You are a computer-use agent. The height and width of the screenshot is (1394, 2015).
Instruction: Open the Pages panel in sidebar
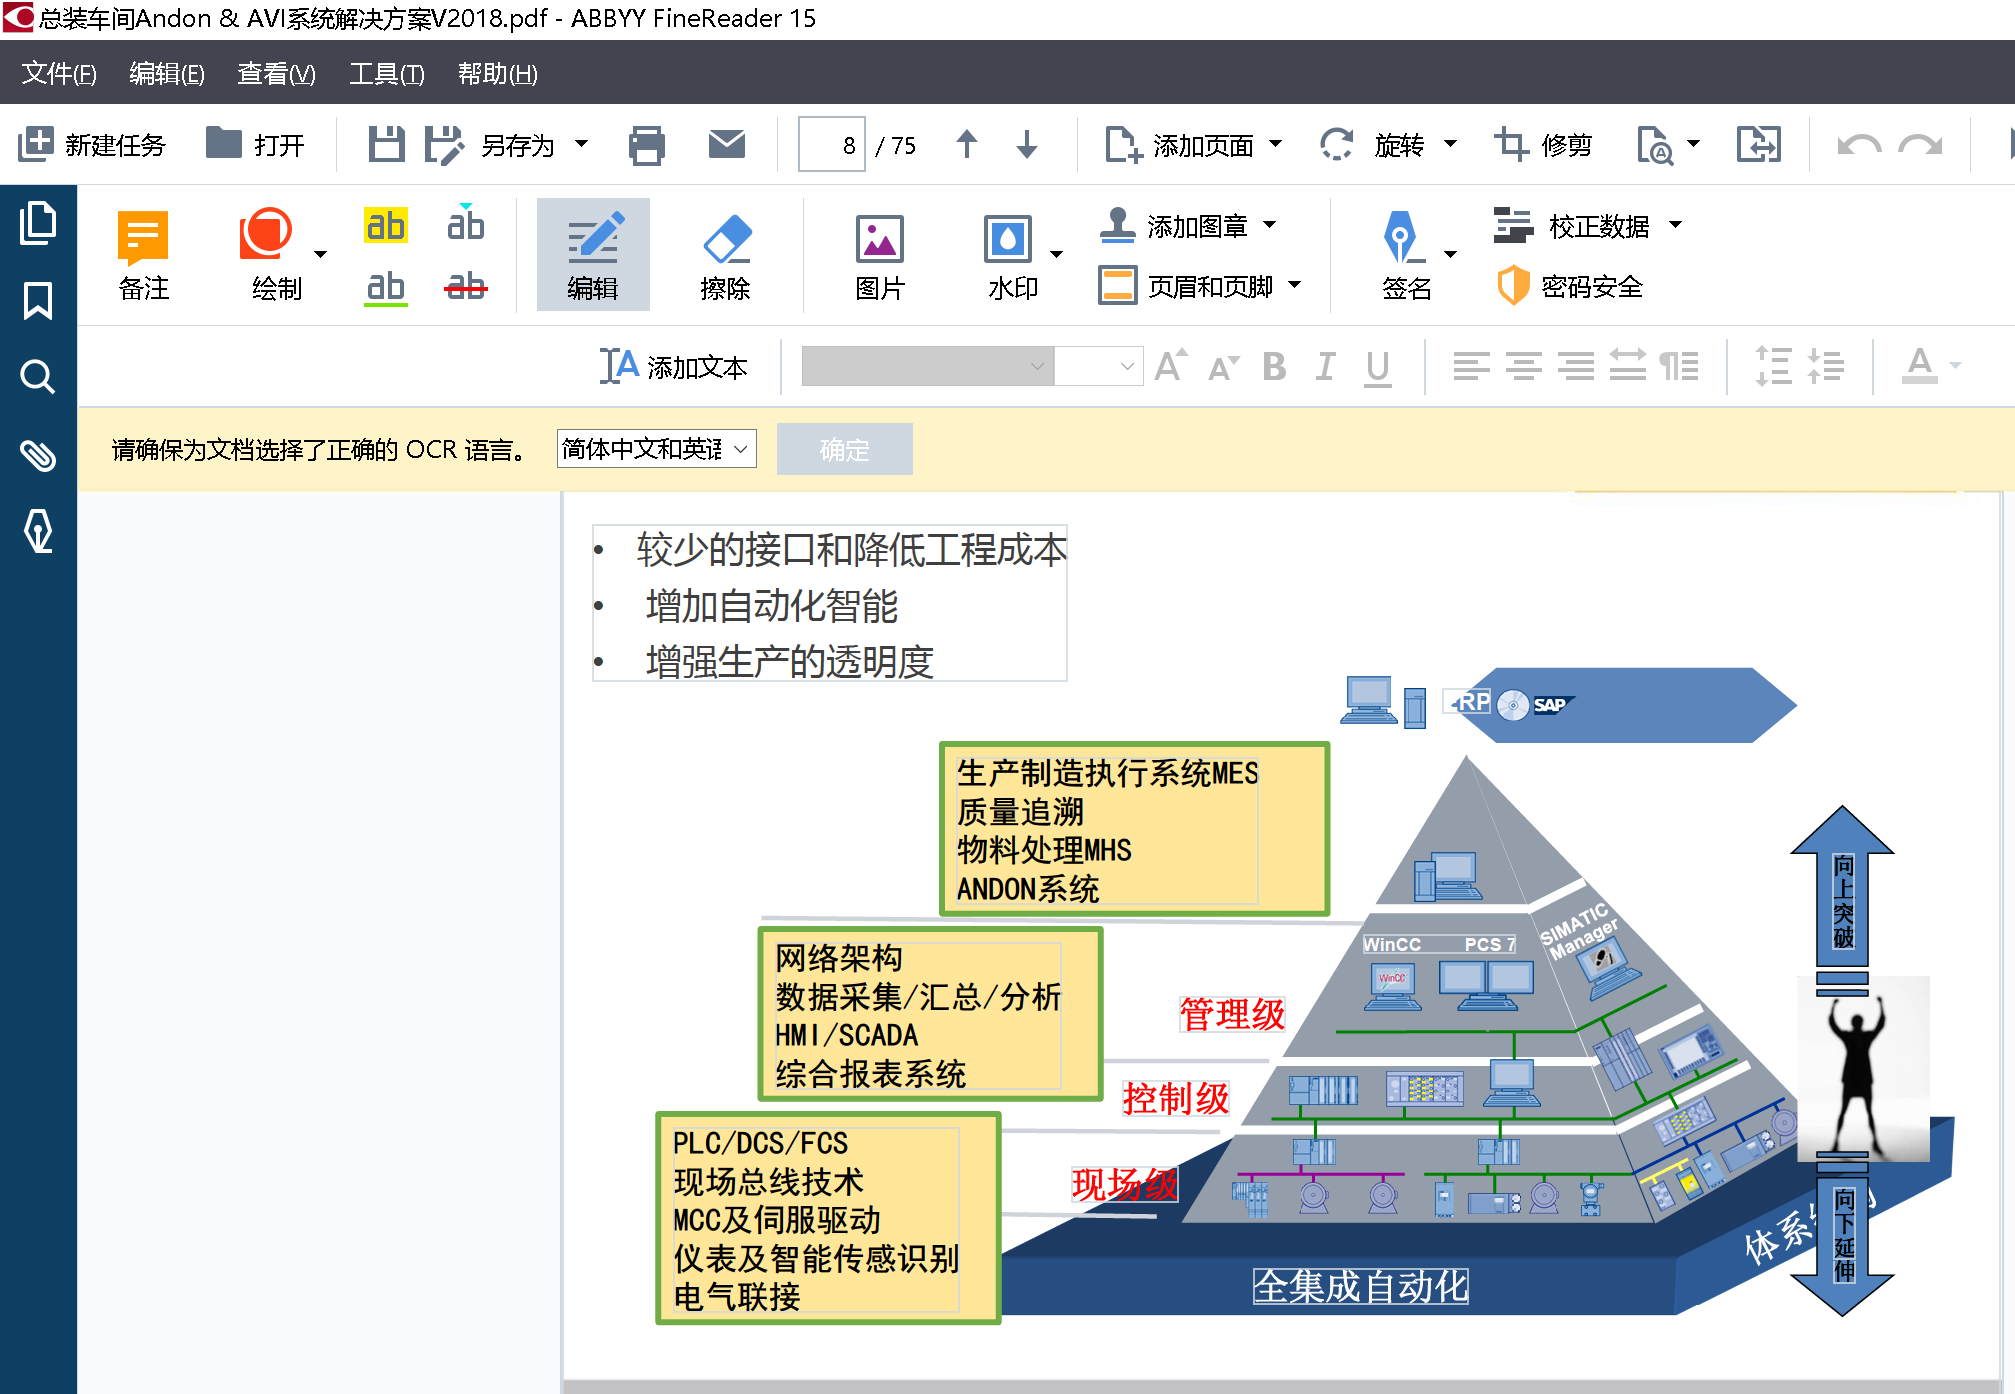(x=38, y=222)
